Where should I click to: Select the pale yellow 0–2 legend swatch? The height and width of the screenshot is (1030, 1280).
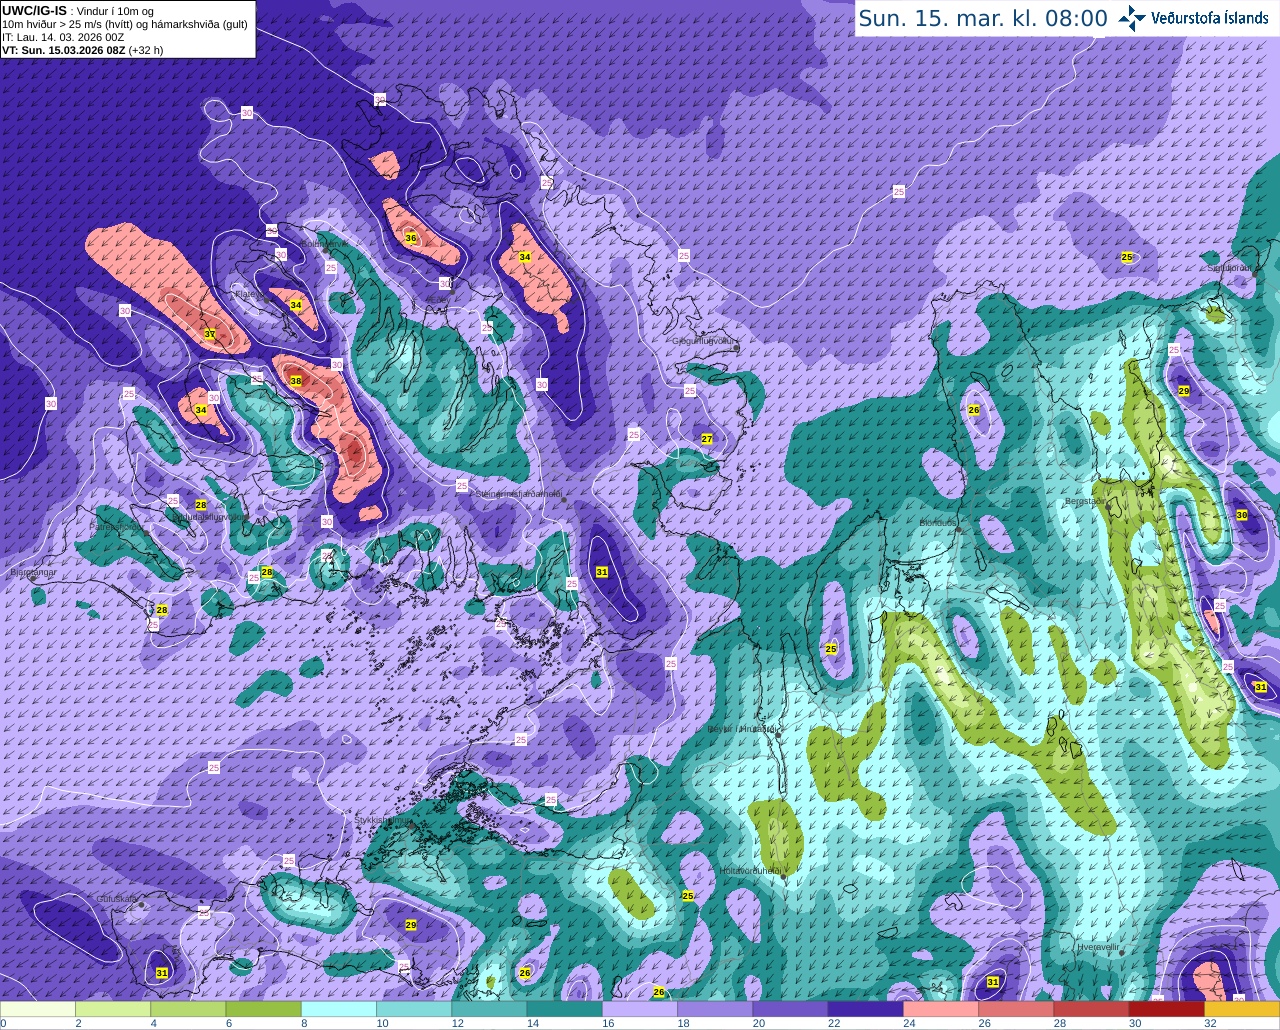pyautogui.click(x=38, y=1009)
